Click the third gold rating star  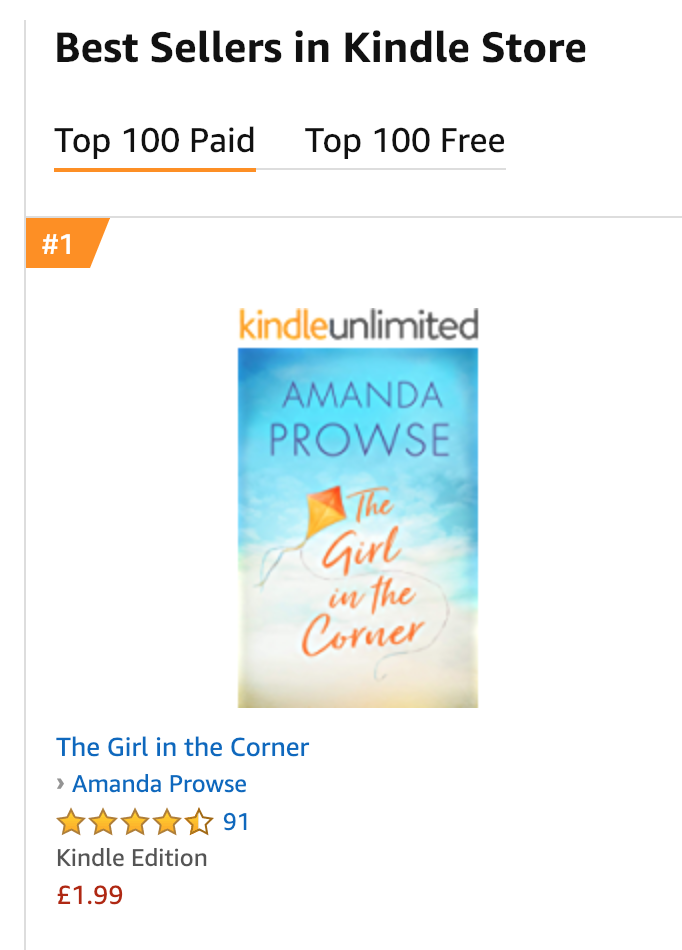(x=134, y=822)
